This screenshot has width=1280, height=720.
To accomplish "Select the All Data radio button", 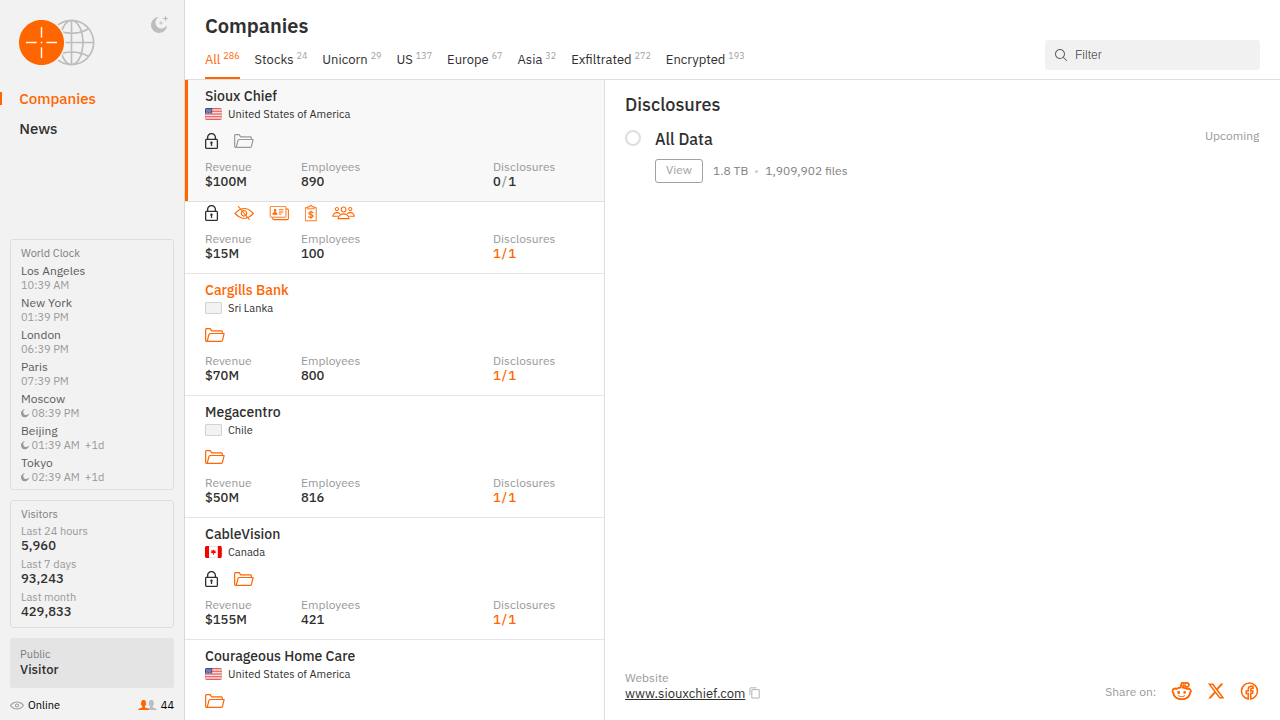I will (x=633, y=138).
